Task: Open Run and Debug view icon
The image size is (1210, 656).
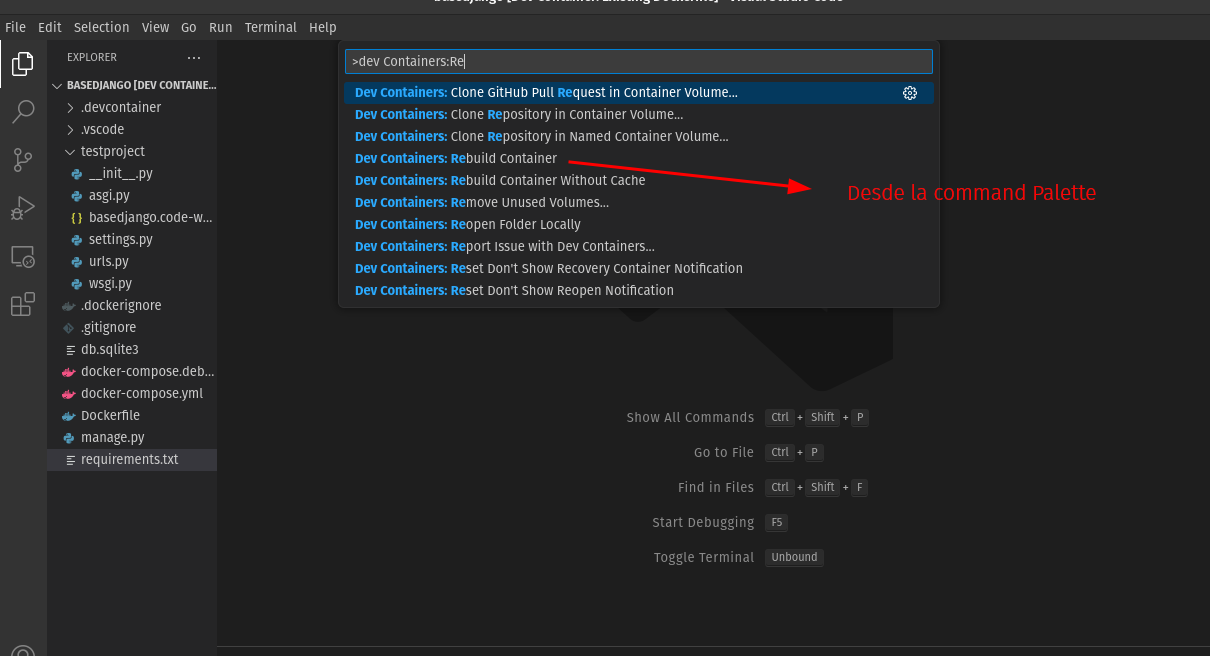Action: [x=23, y=208]
